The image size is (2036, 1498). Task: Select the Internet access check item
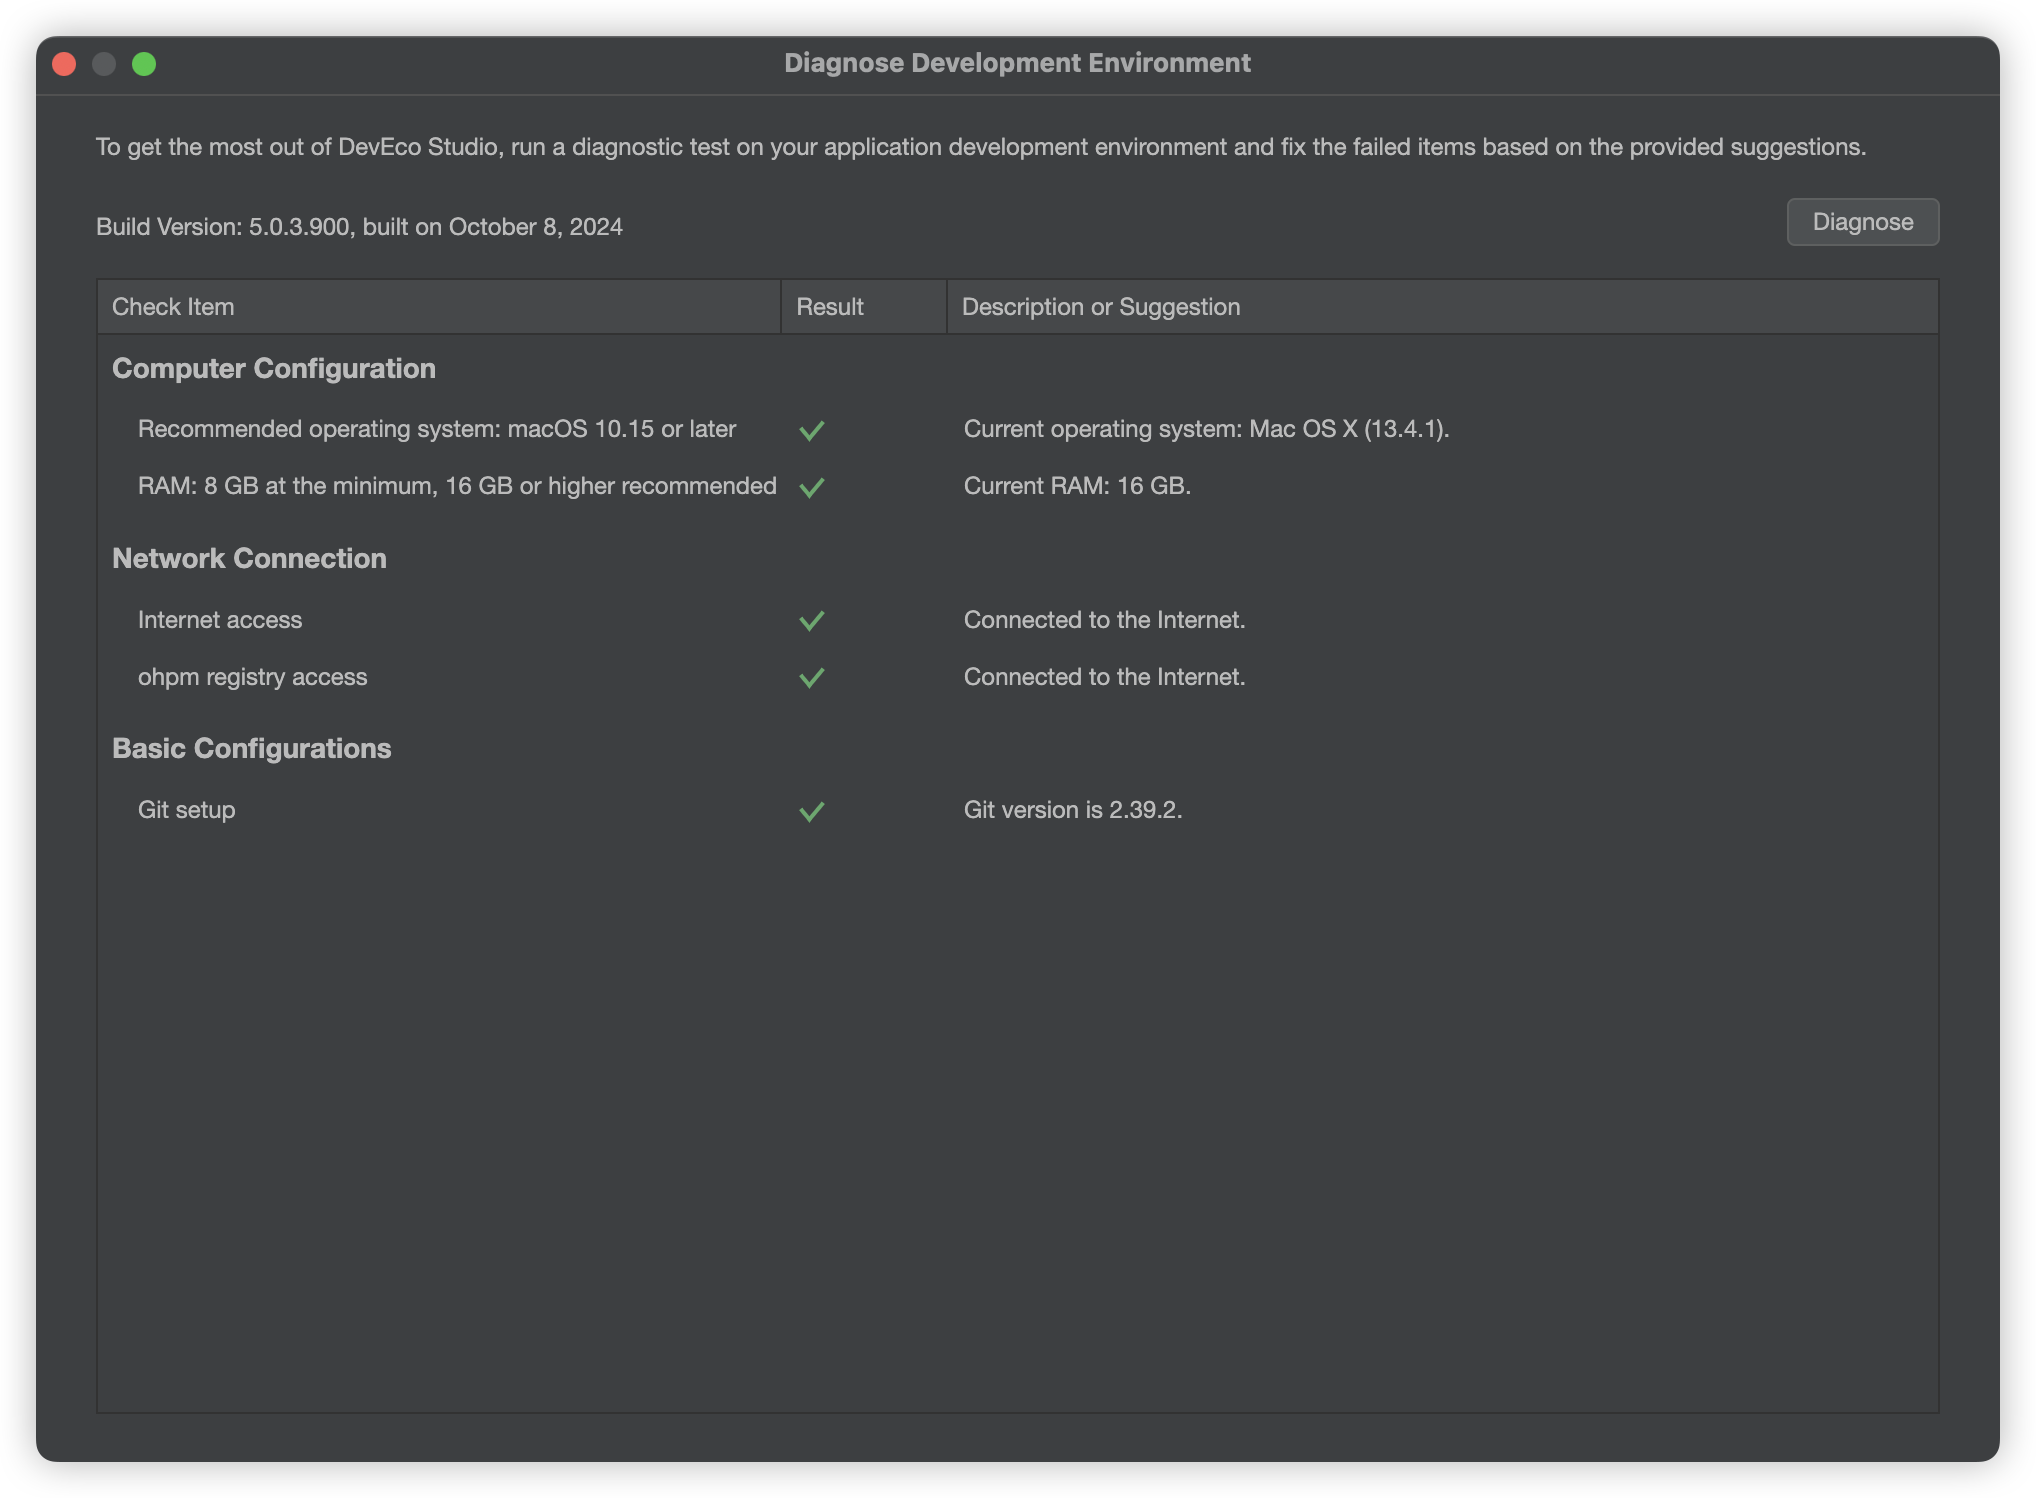(x=220, y=620)
